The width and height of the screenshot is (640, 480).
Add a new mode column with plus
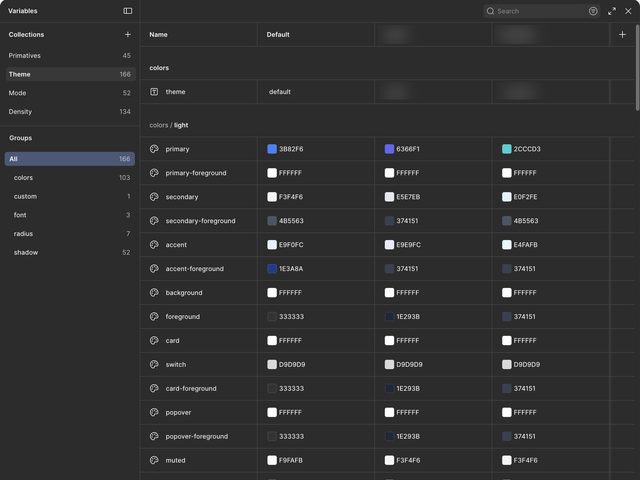point(622,35)
